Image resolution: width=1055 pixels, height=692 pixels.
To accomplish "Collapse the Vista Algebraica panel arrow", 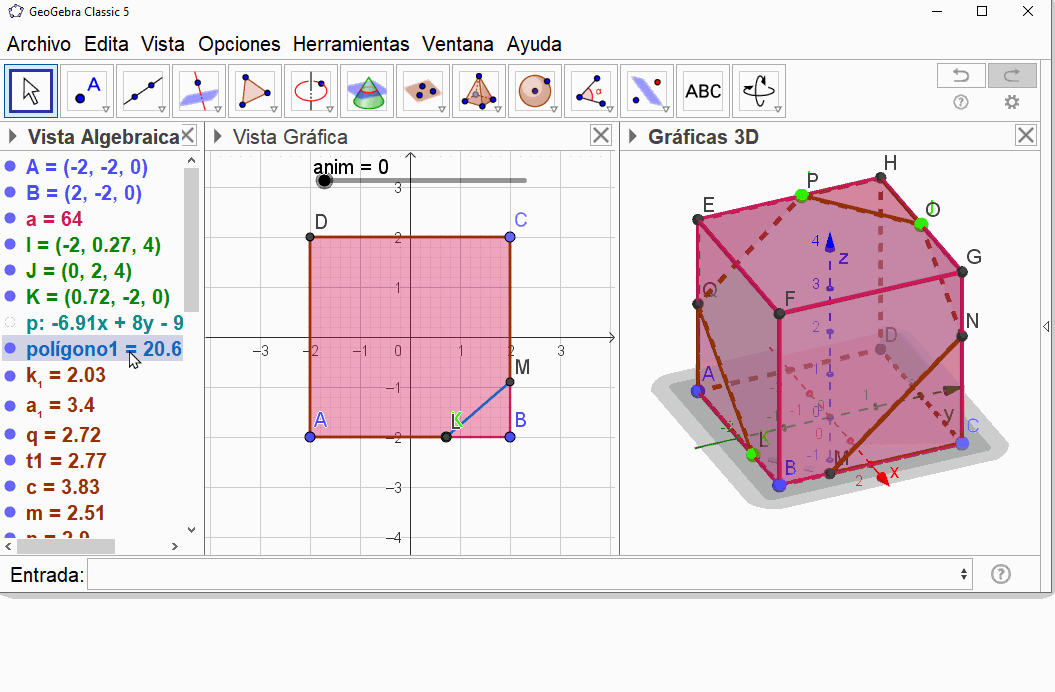I will [x=14, y=137].
